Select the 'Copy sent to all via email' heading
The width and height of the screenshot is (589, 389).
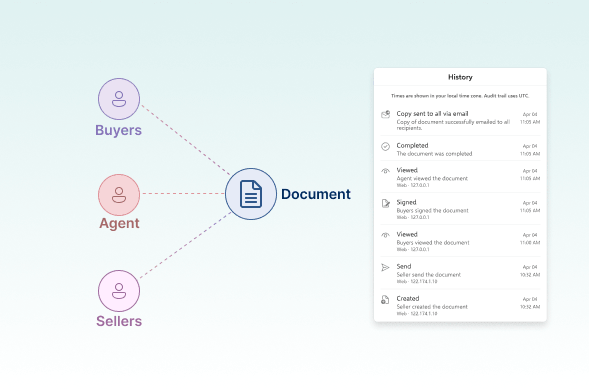pos(432,113)
